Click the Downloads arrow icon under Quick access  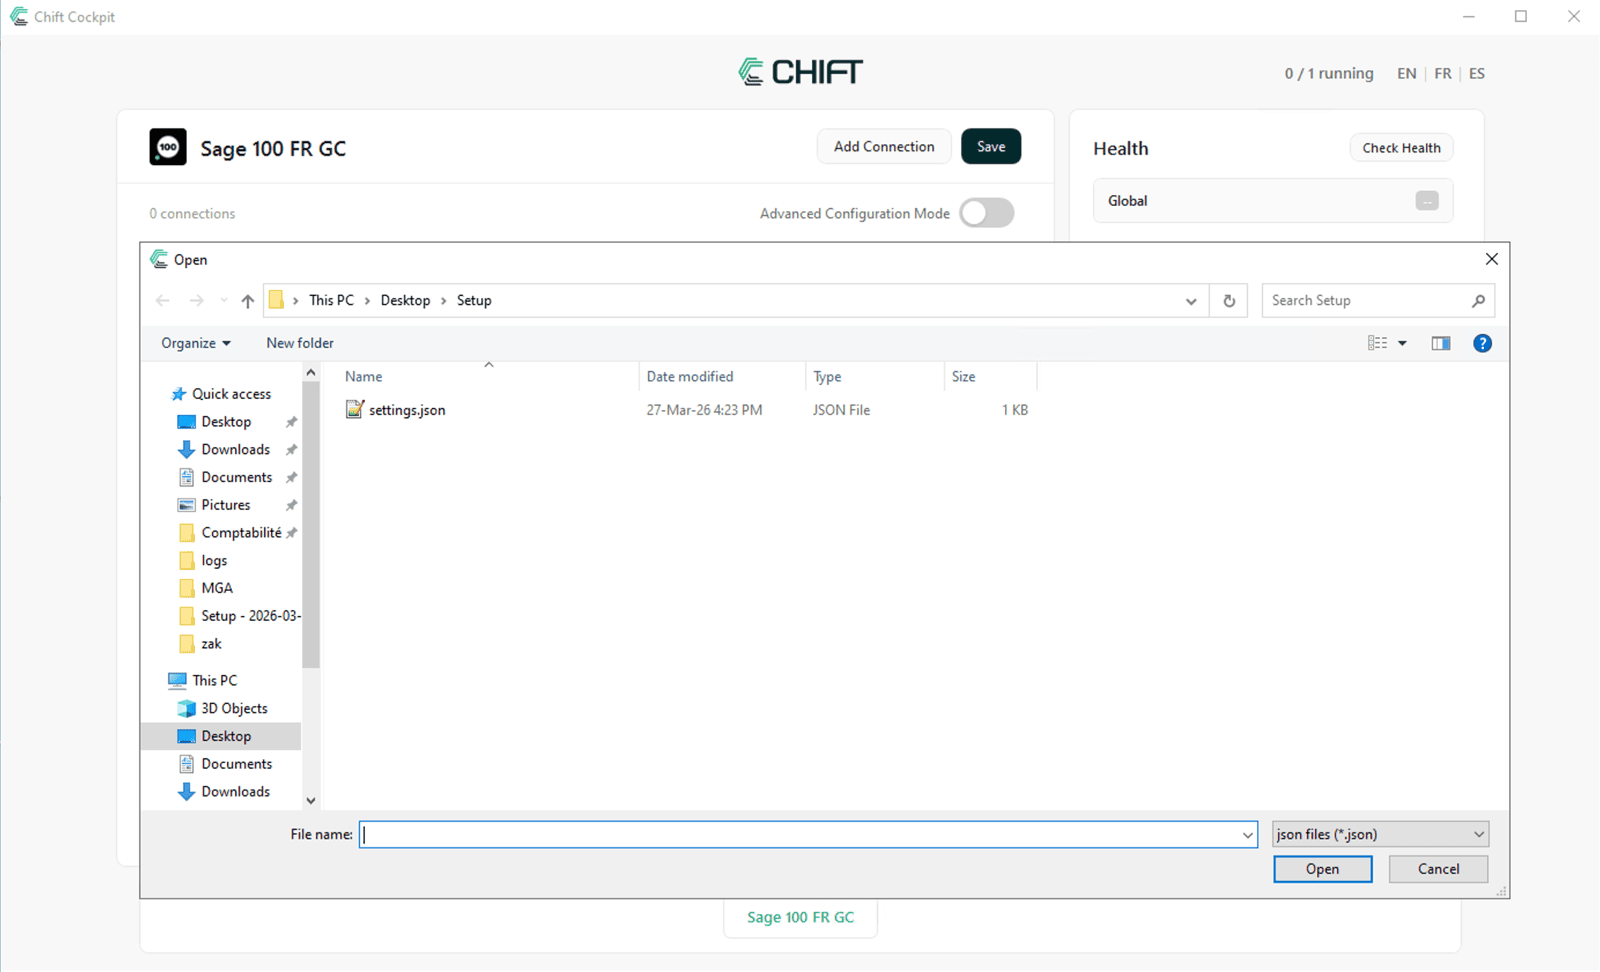pos(186,450)
